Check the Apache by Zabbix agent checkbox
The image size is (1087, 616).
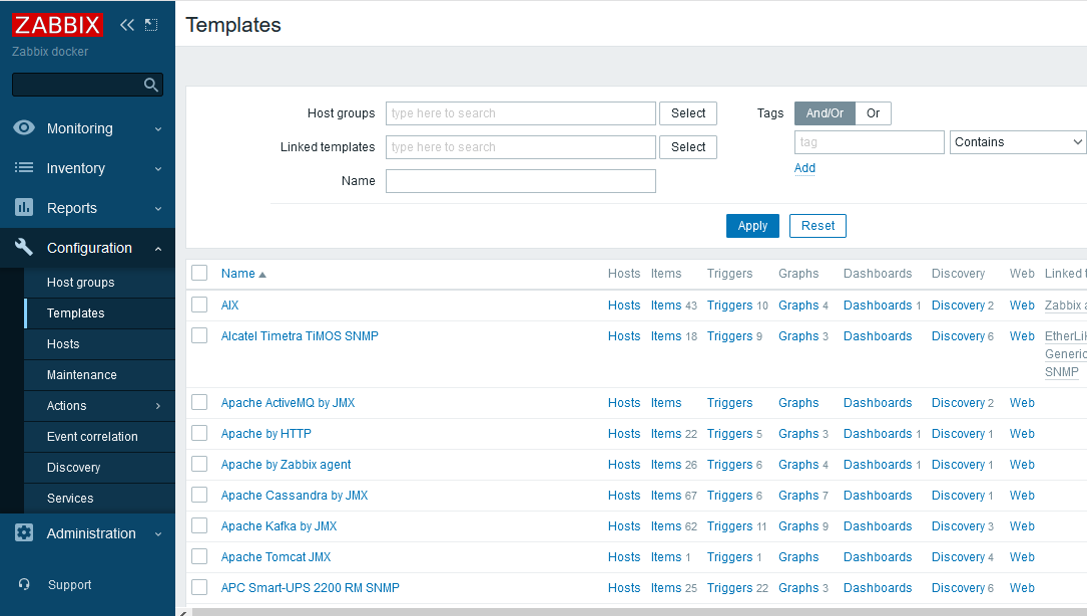[x=200, y=464]
